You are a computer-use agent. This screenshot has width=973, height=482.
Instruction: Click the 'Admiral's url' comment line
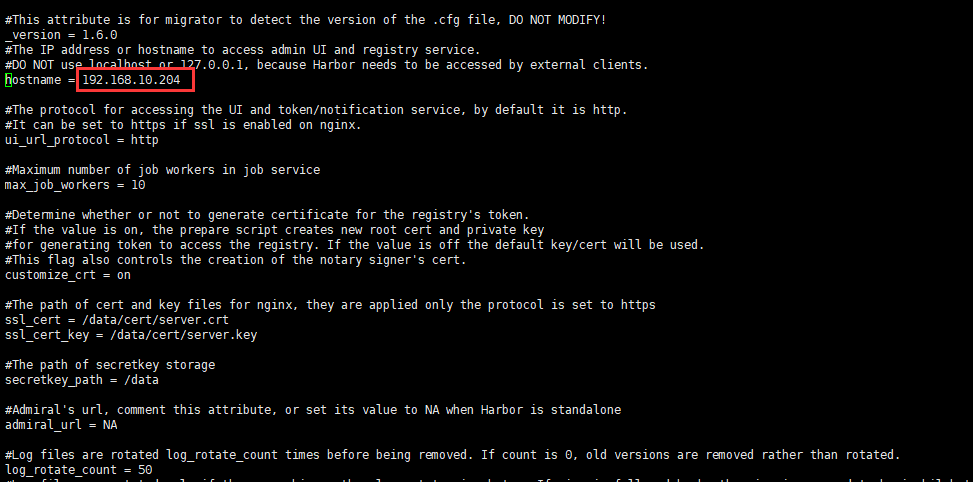(x=313, y=410)
